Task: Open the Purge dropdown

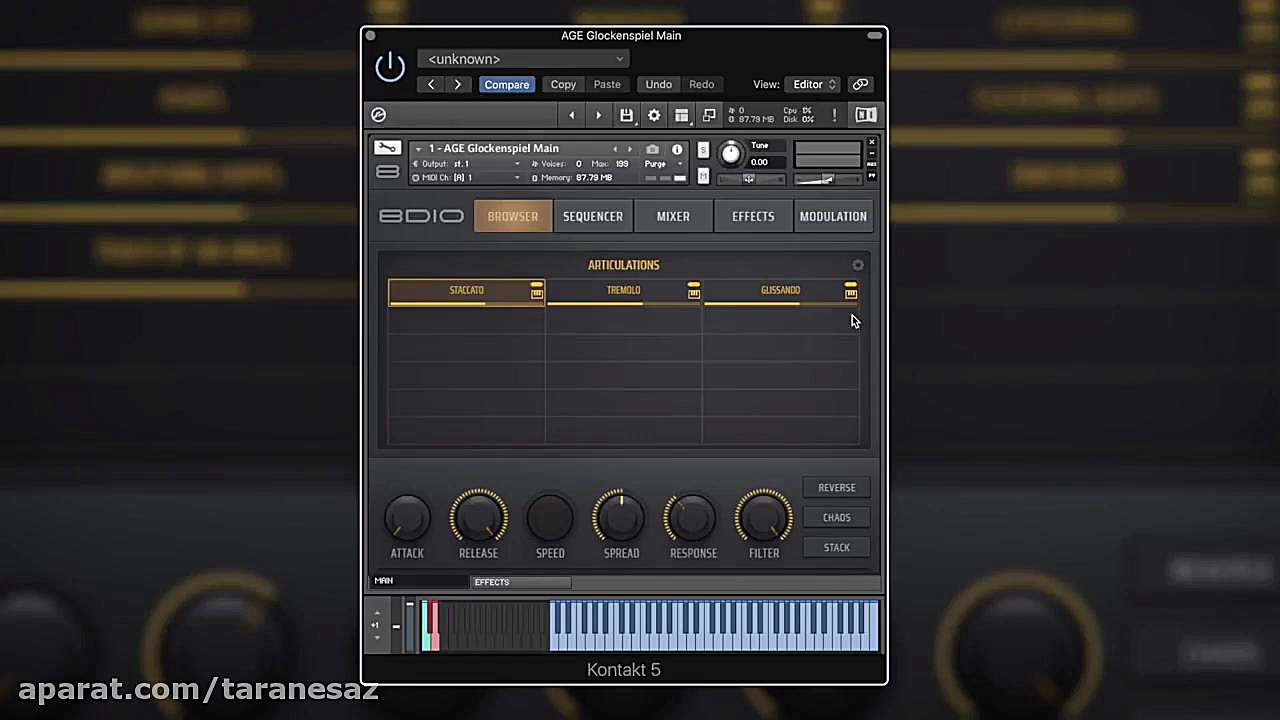Action: [664, 164]
